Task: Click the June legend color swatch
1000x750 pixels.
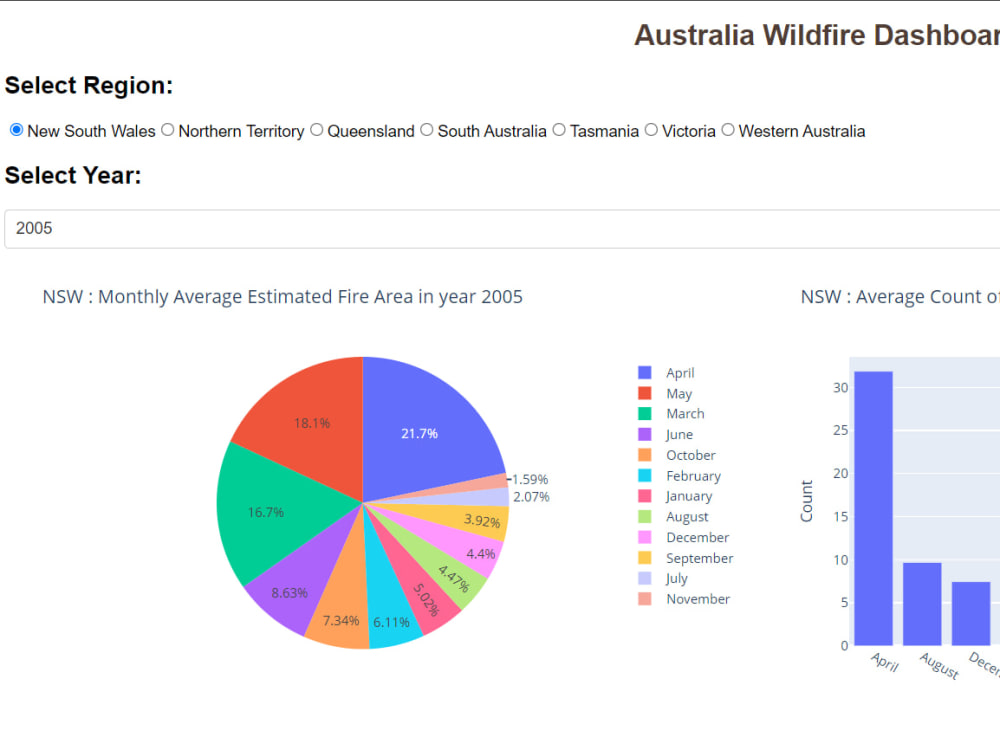Action: coord(645,434)
